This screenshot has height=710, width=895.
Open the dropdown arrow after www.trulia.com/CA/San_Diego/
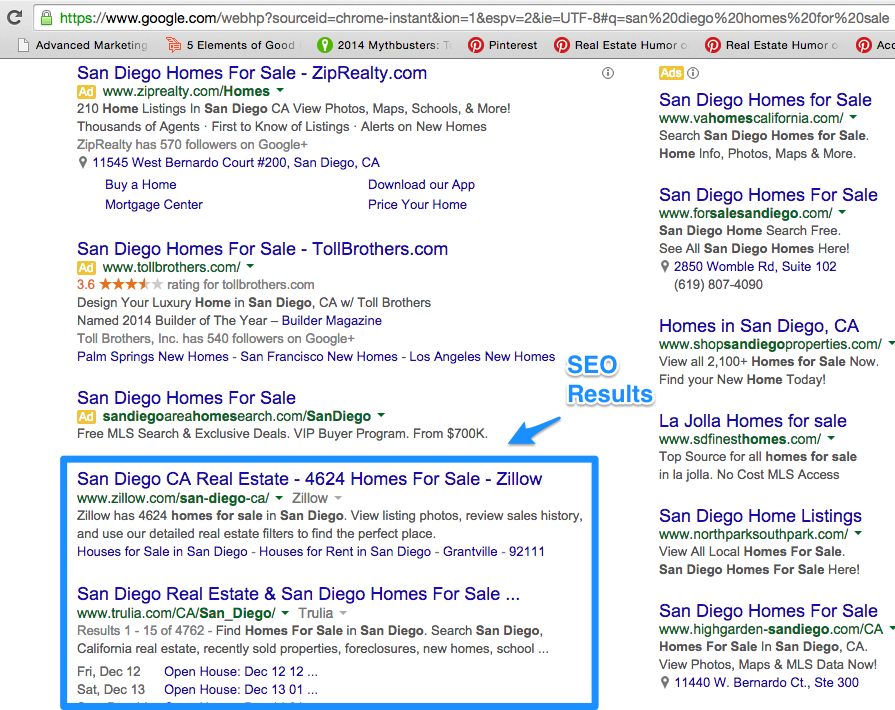[x=285, y=613]
